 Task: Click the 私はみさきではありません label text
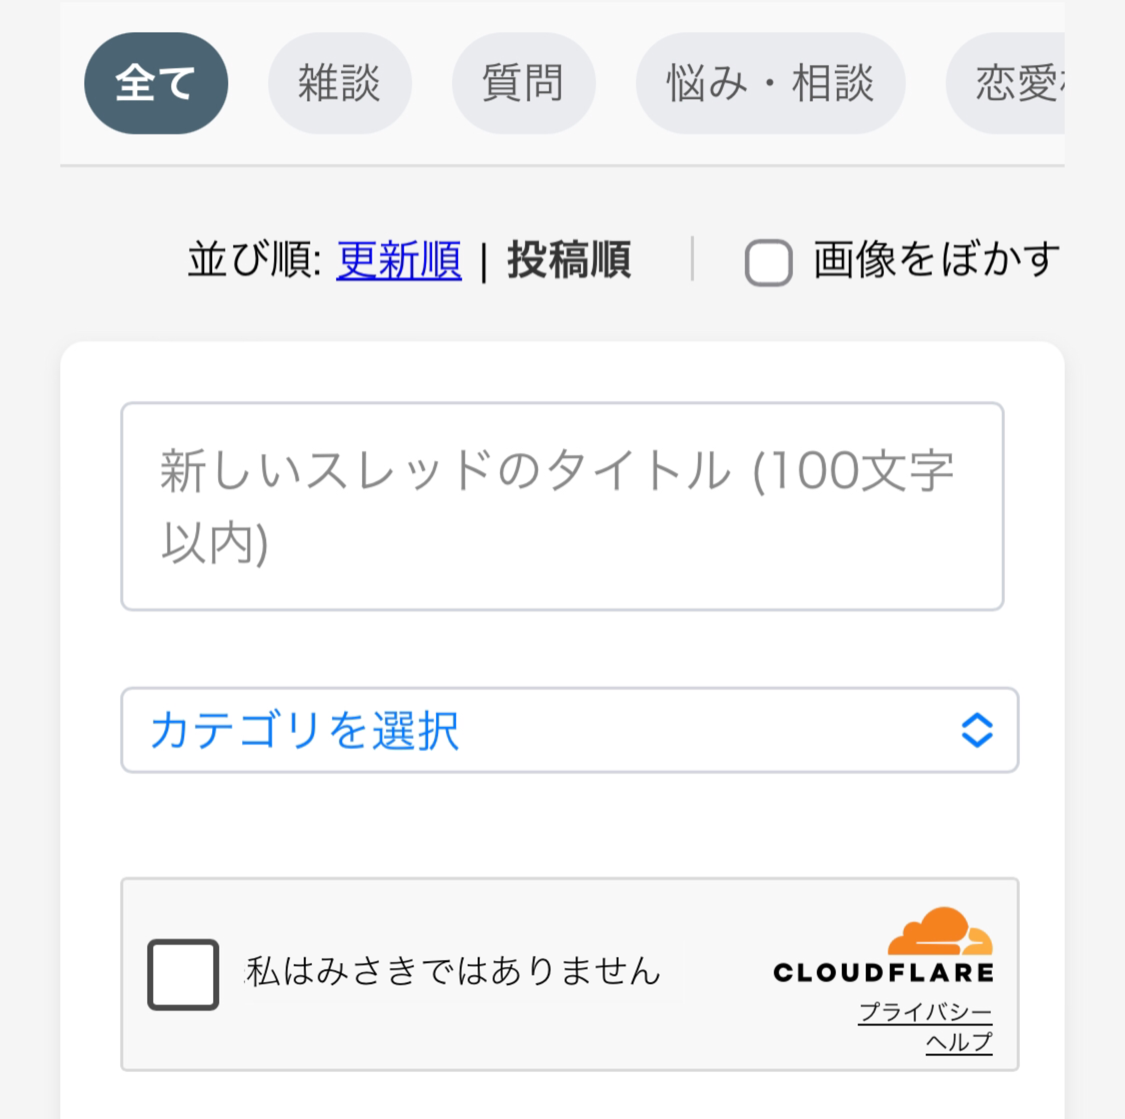click(x=453, y=971)
